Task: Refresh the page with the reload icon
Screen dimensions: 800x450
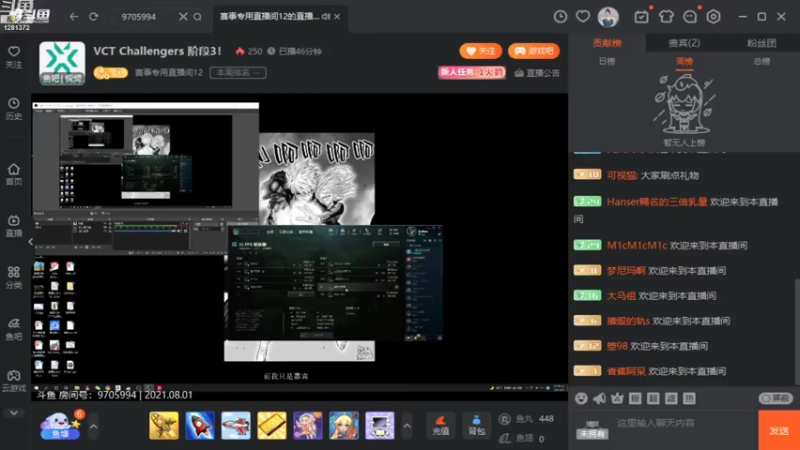Action: click(93, 17)
